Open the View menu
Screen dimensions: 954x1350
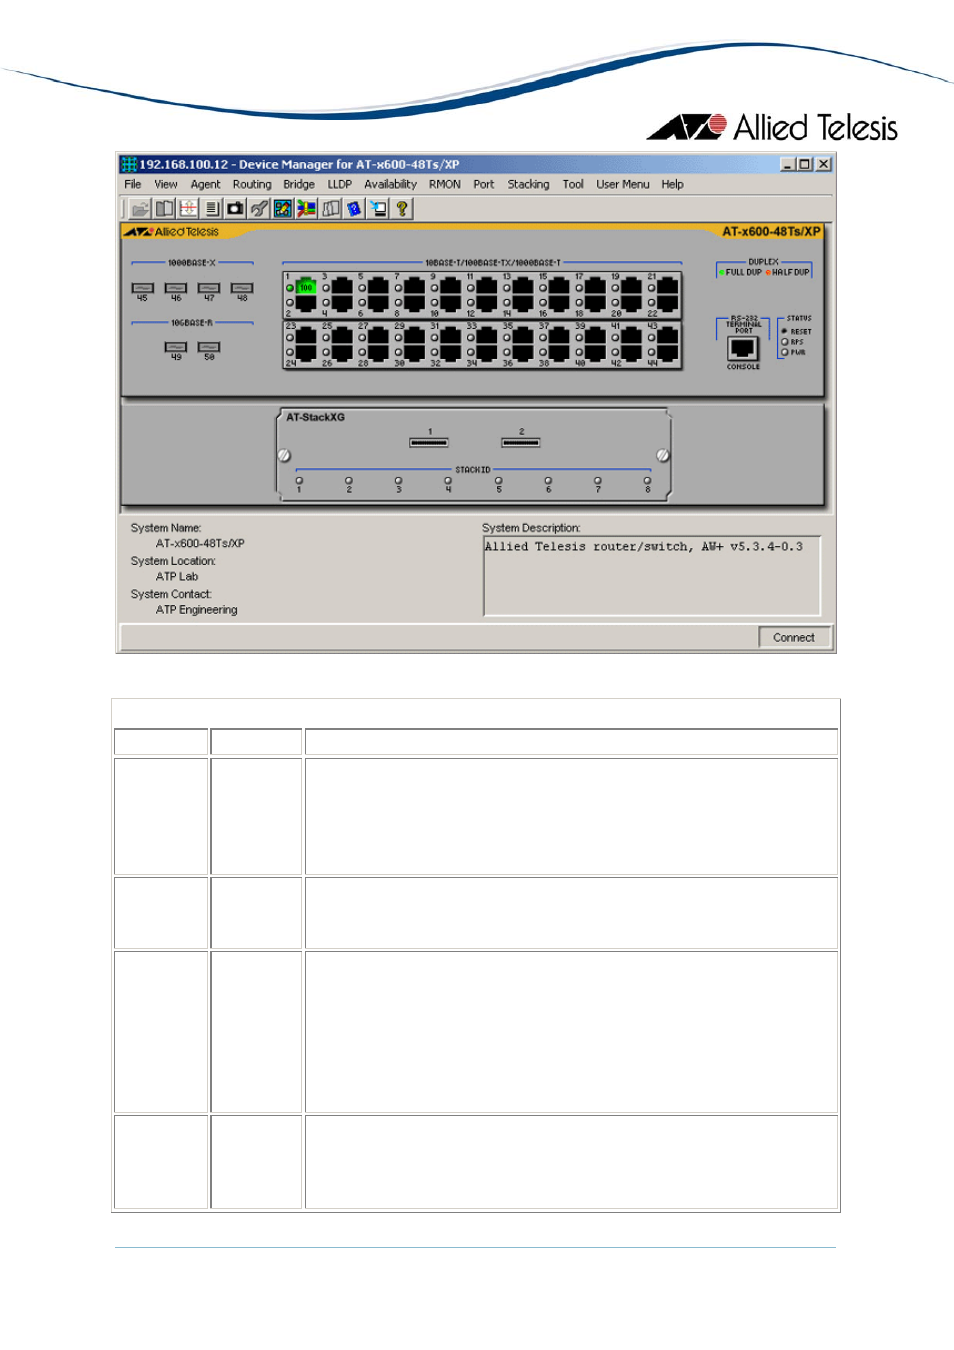pyautogui.click(x=166, y=184)
